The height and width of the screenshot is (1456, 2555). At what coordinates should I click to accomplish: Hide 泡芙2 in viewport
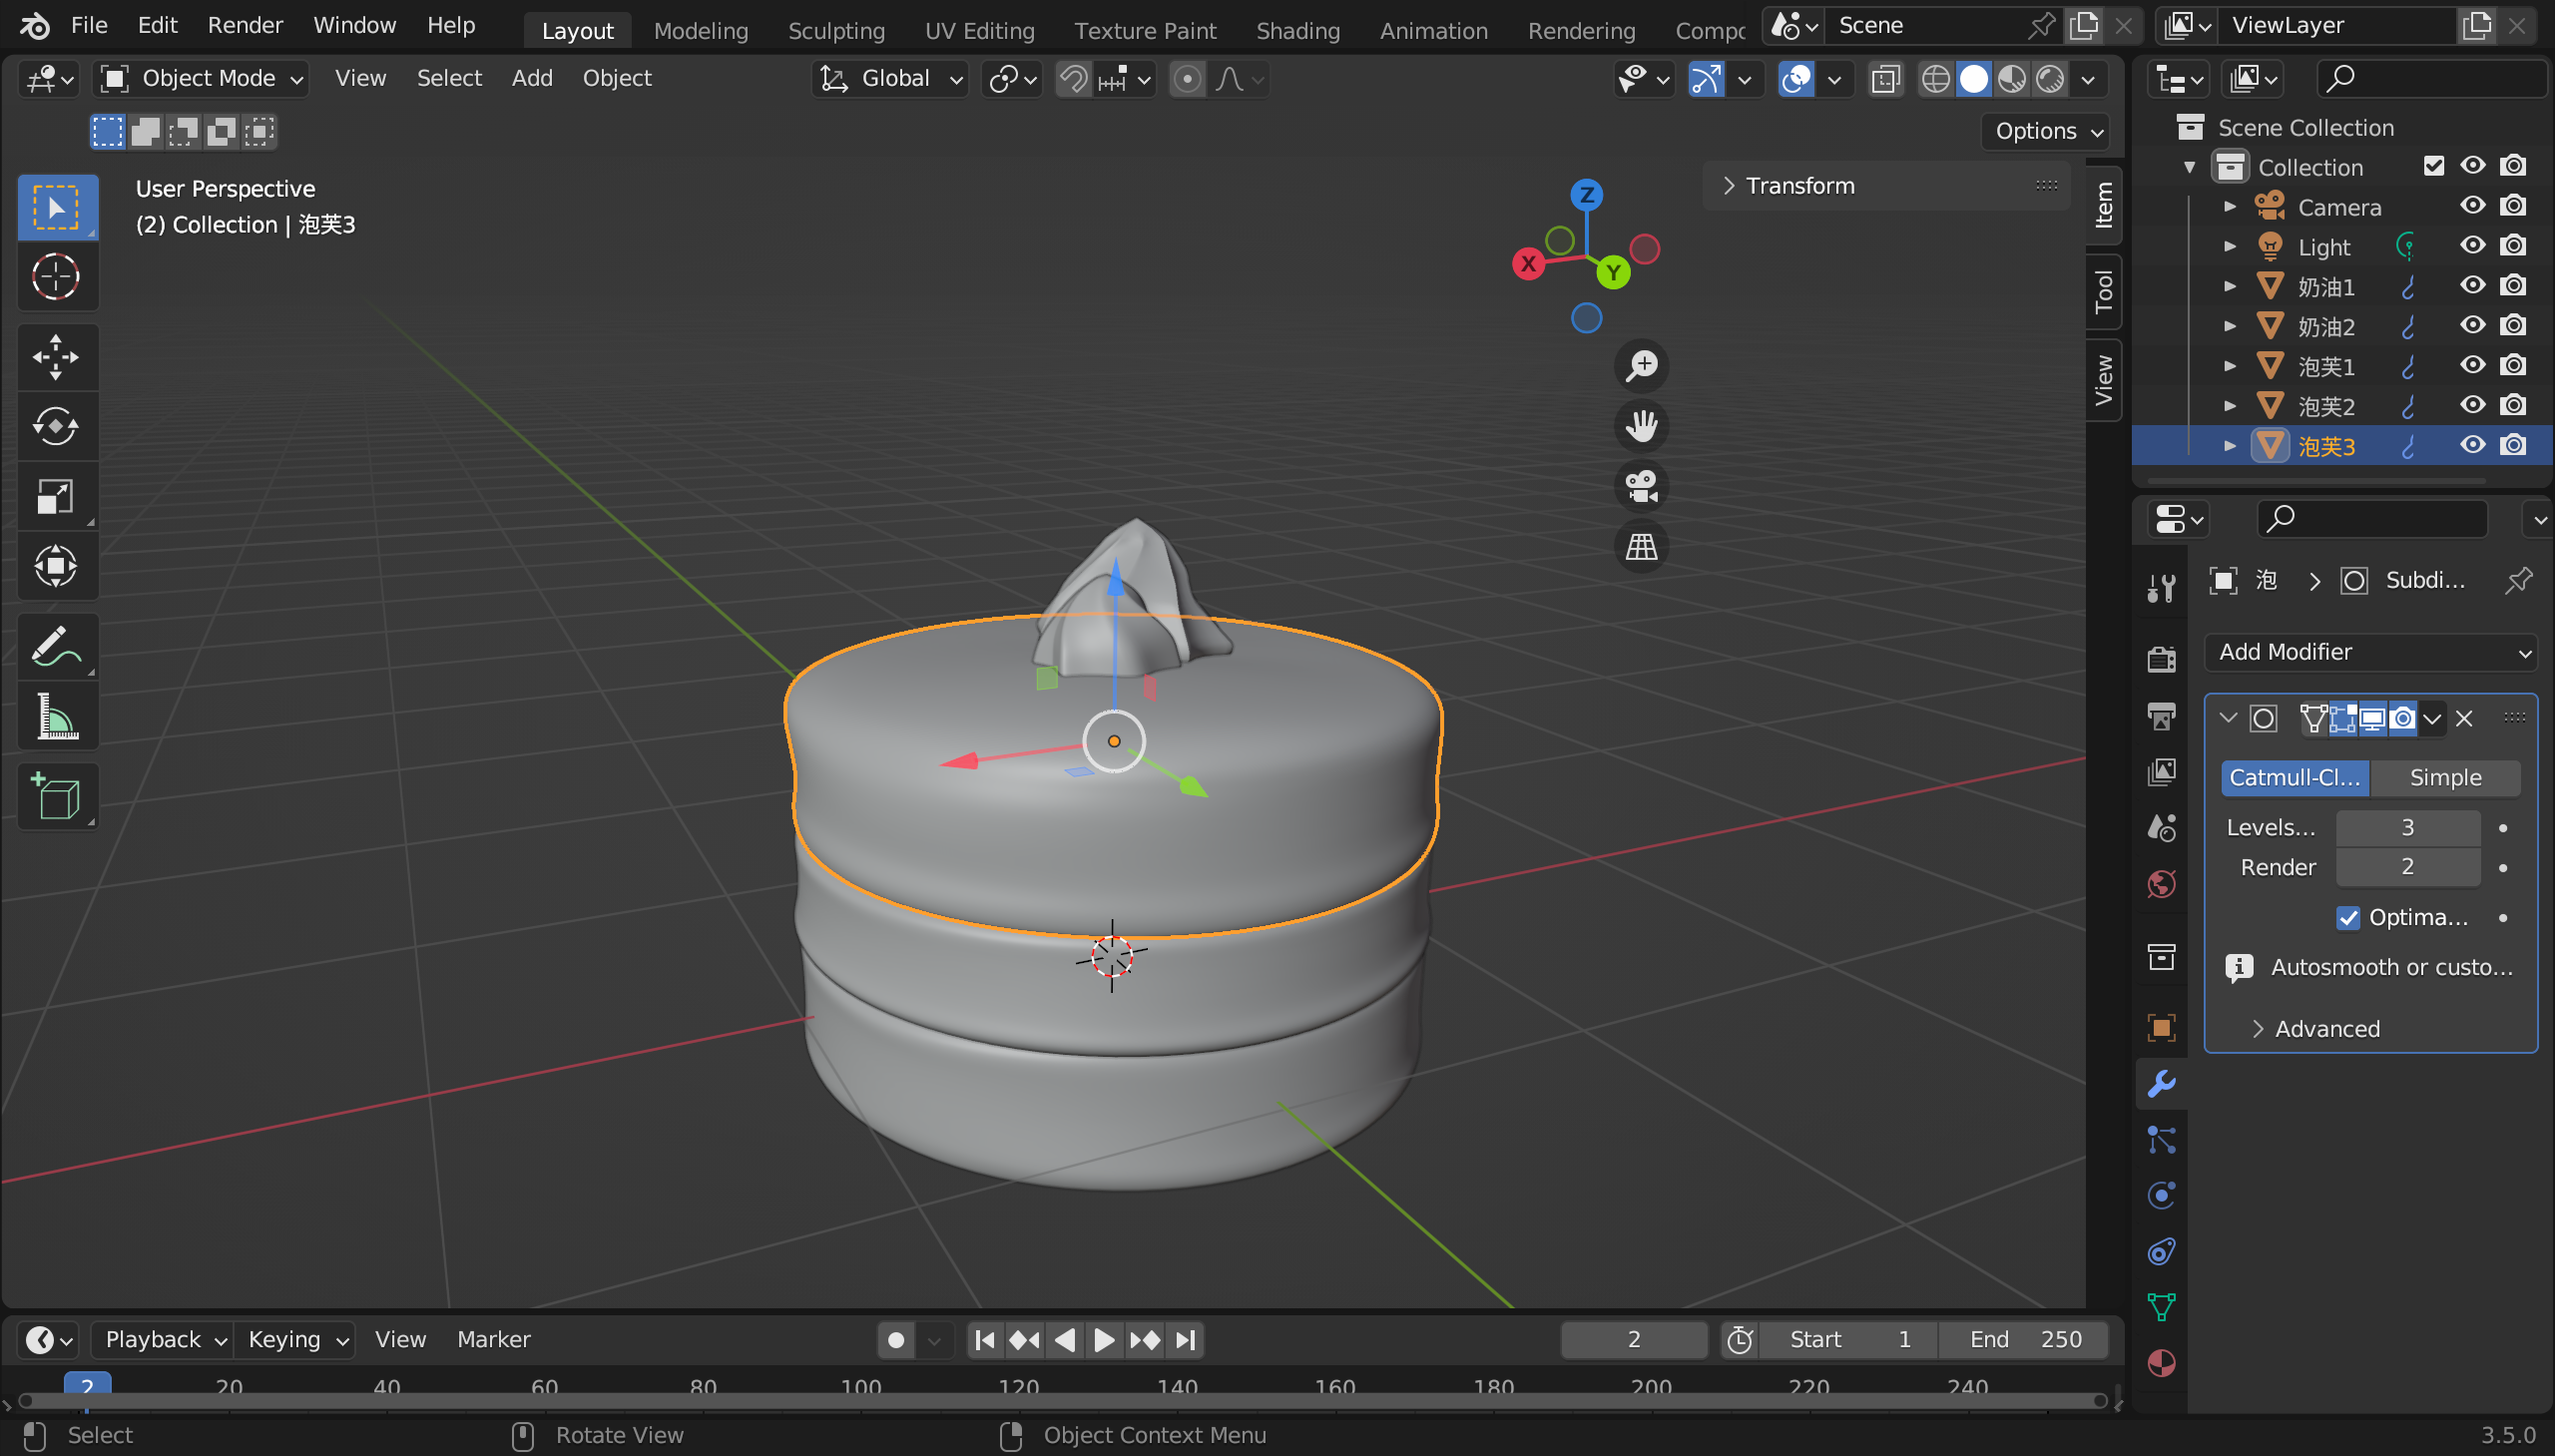click(2472, 406)
